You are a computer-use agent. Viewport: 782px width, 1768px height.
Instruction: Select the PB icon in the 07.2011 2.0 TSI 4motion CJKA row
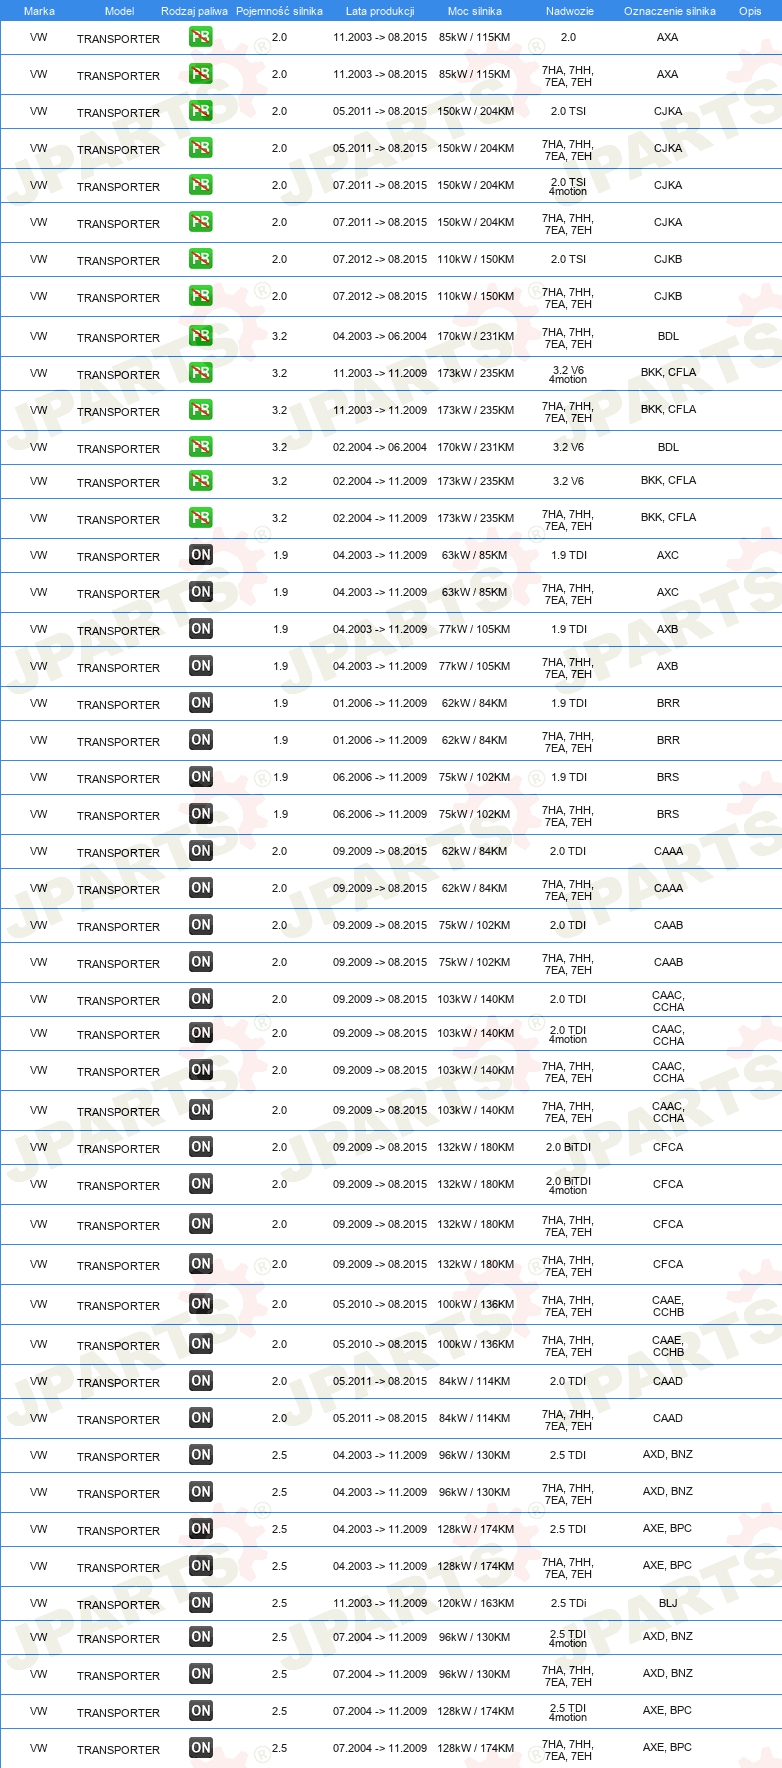click(x=201, y=185)
